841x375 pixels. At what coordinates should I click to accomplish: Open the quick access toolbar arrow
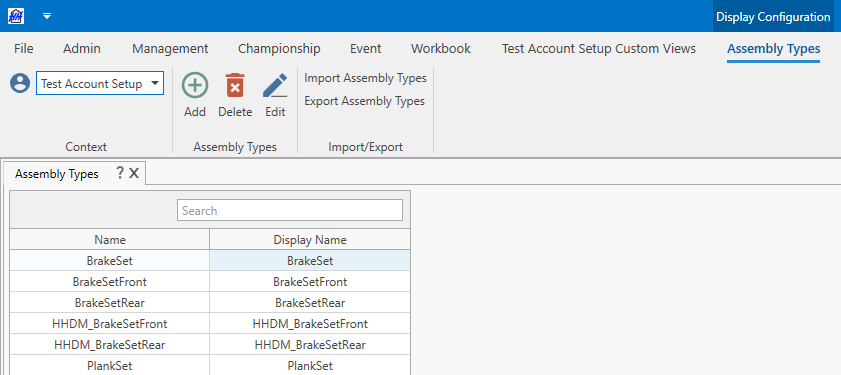pos(47,16)
